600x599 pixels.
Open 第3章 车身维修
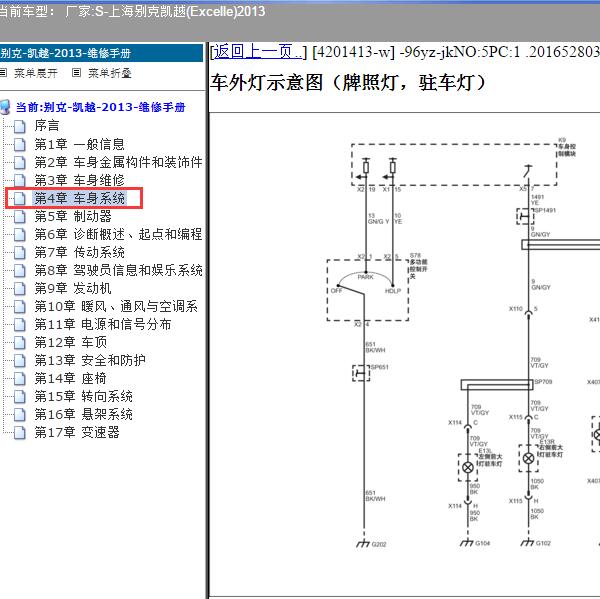pos(80,180)
